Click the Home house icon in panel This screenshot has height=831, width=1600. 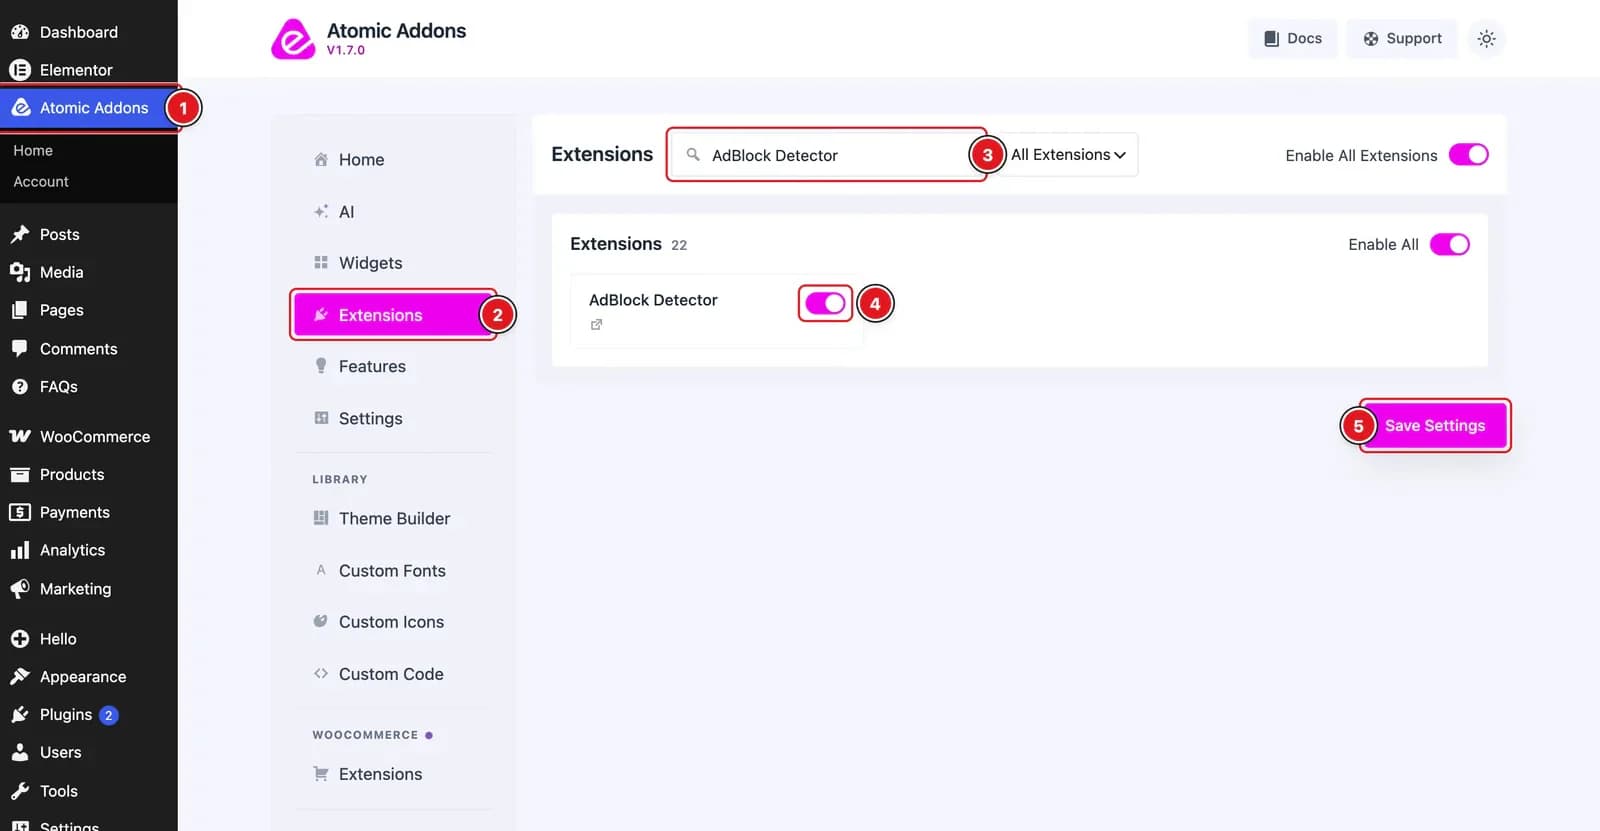321,160
